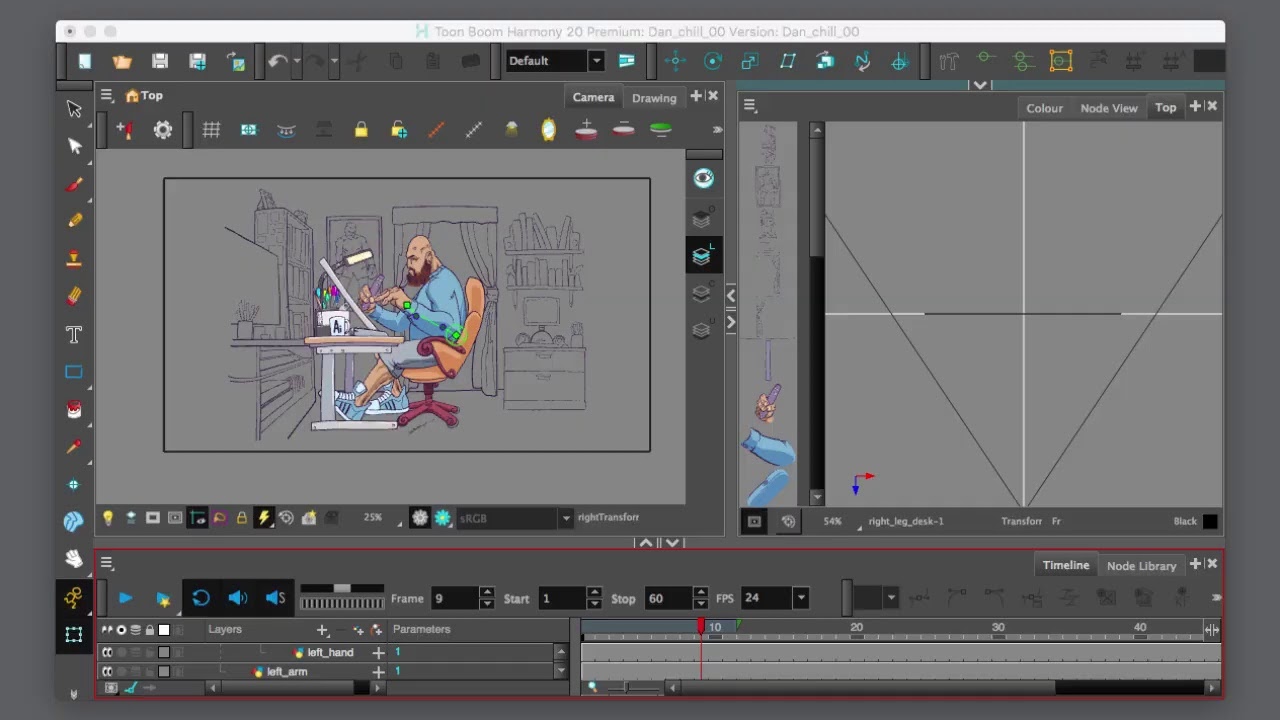Open the Node View tab

tap(1109, 108)
